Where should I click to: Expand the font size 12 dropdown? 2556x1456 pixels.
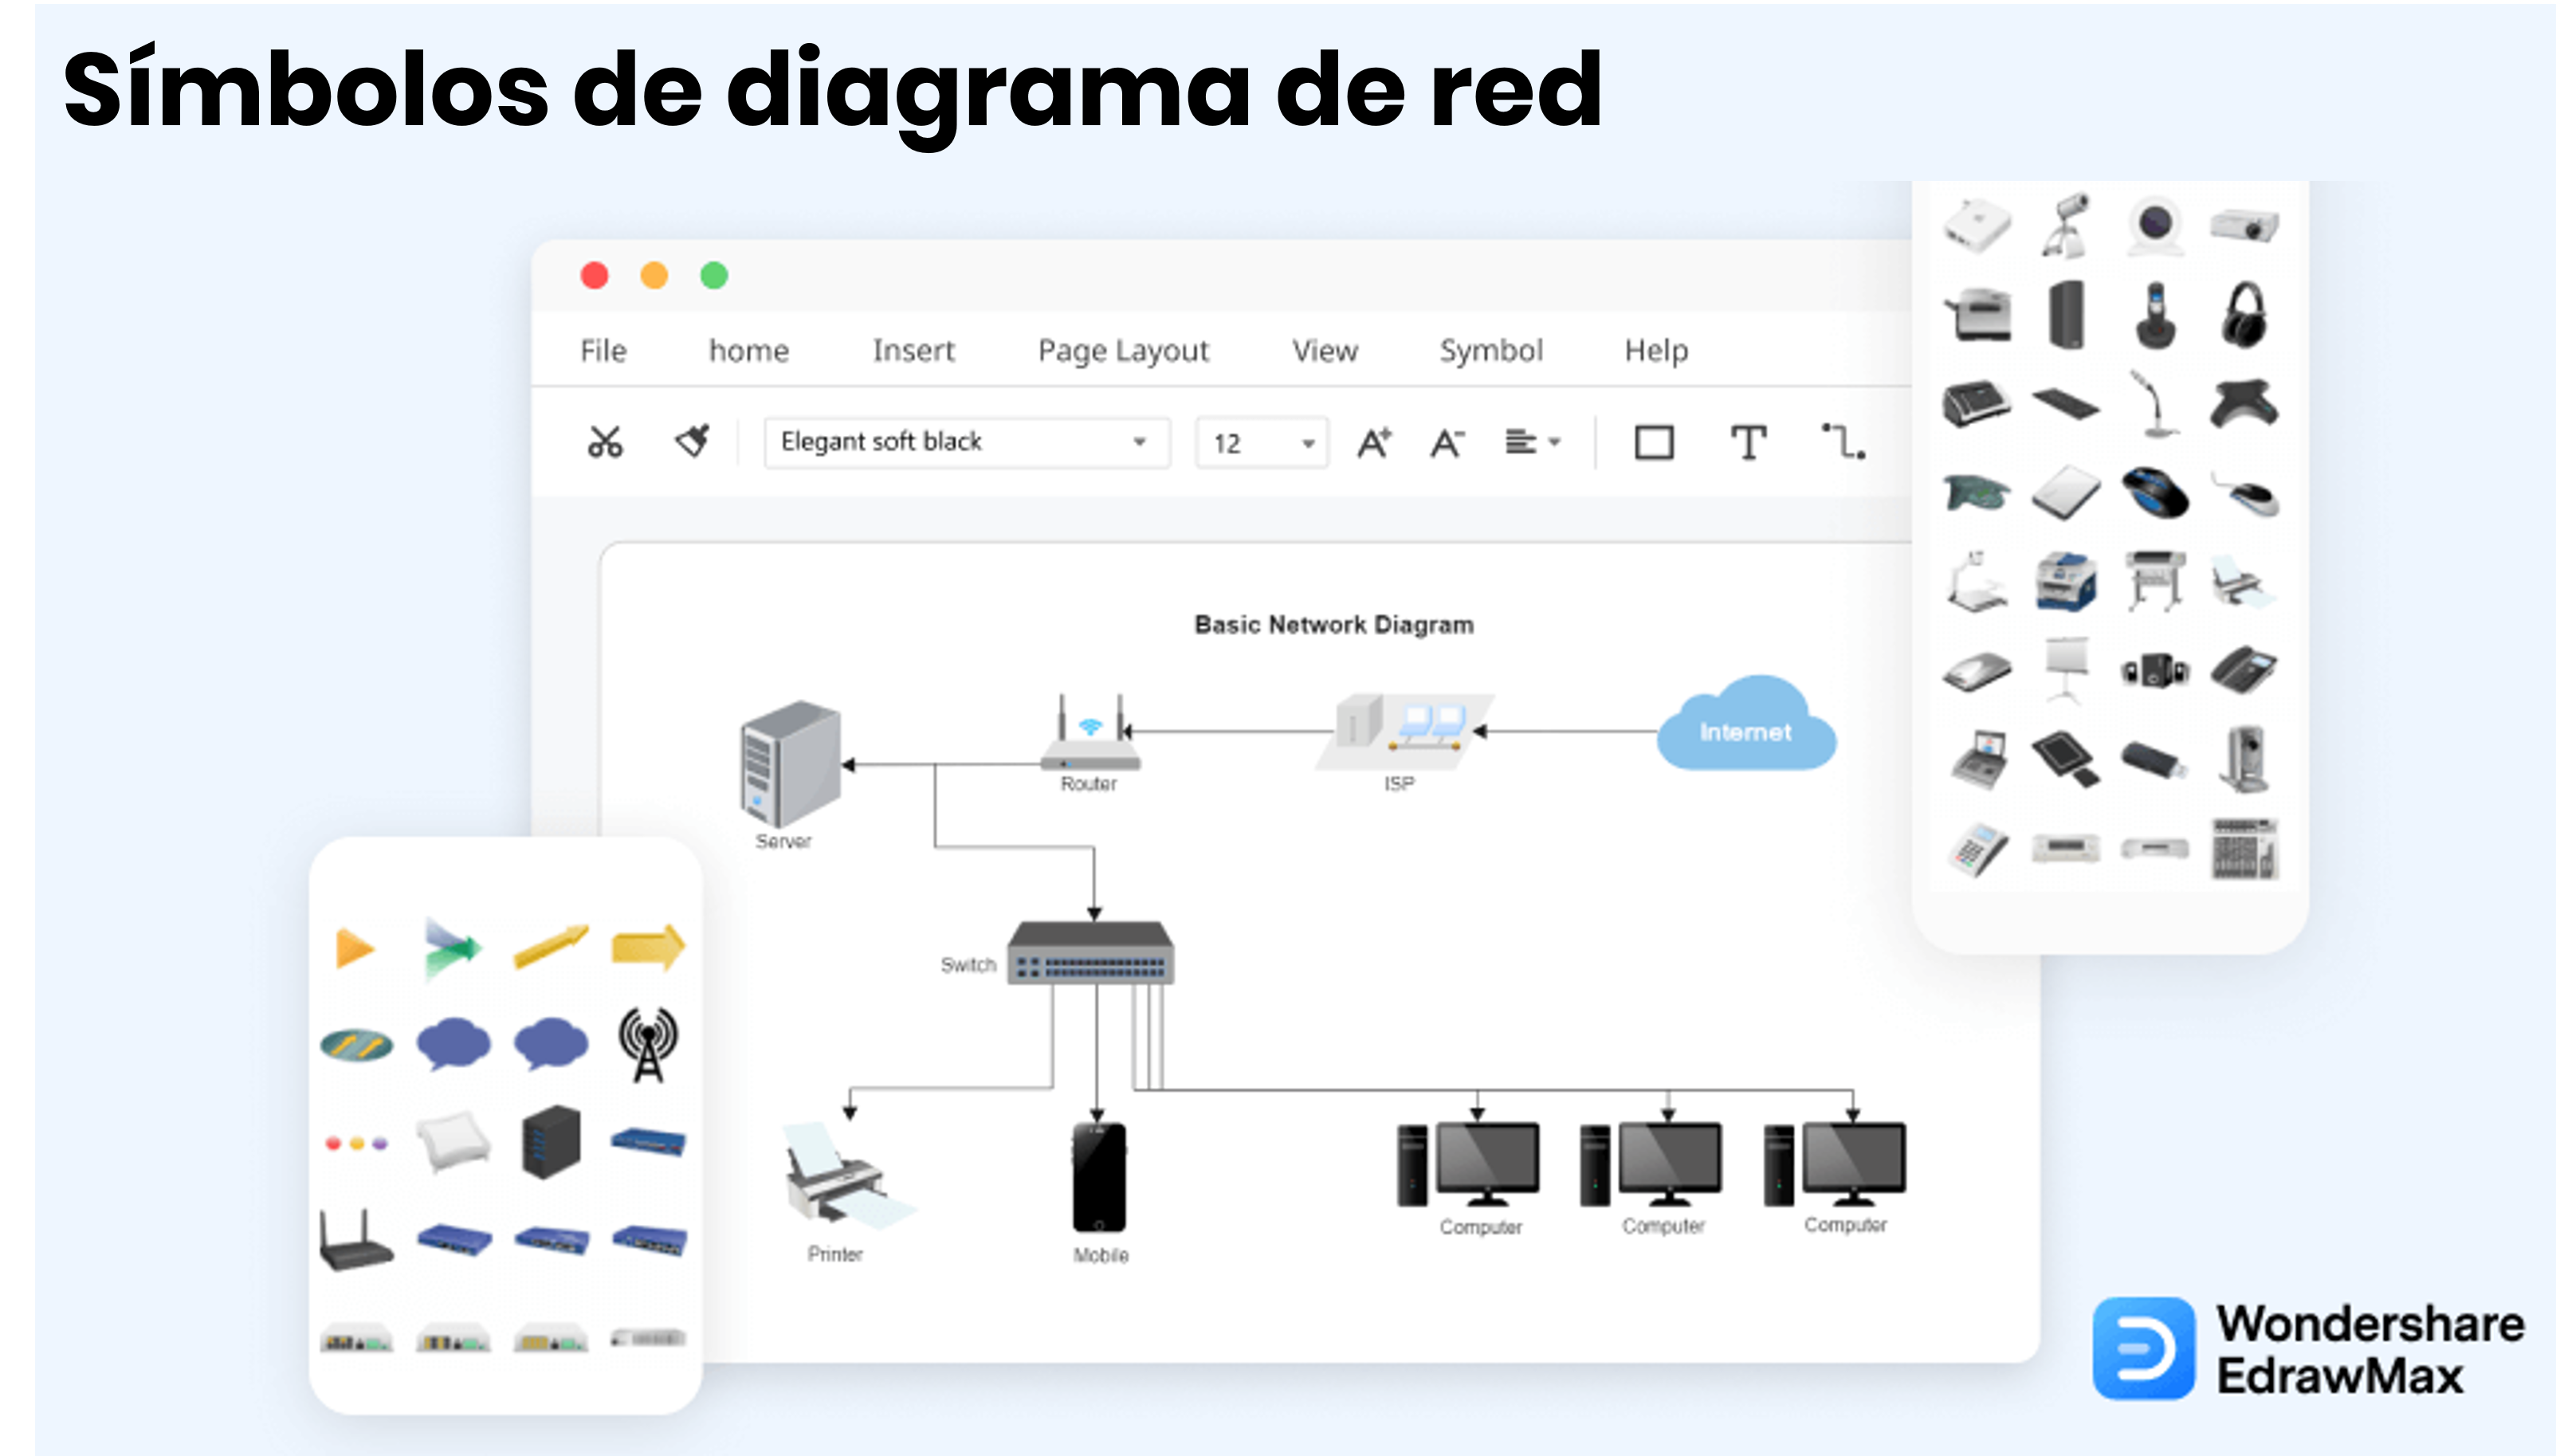point(1307,443)
